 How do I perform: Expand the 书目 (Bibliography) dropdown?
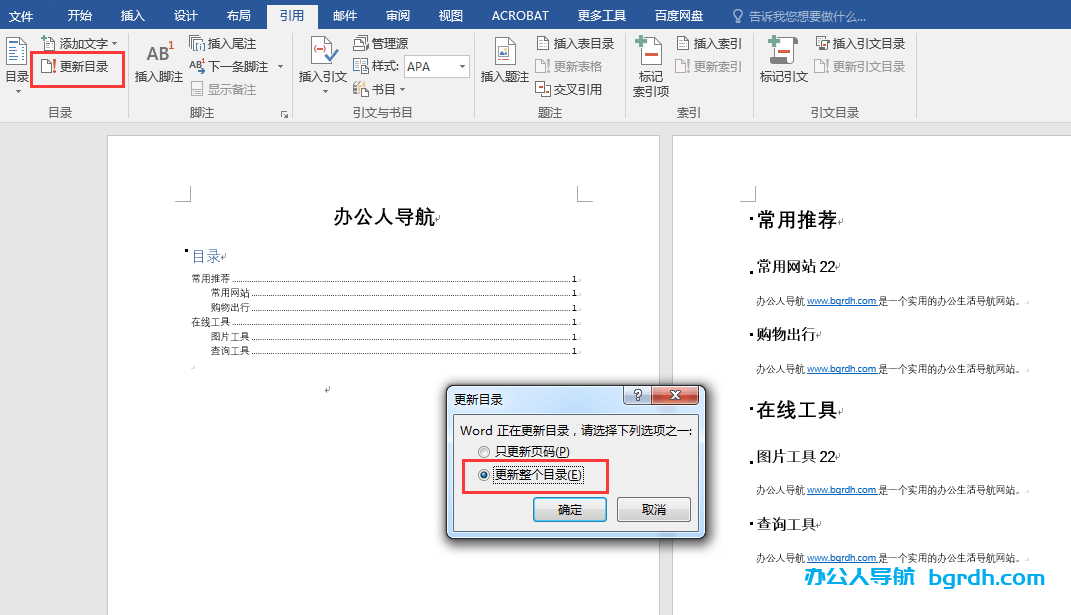tap(380, 87)
